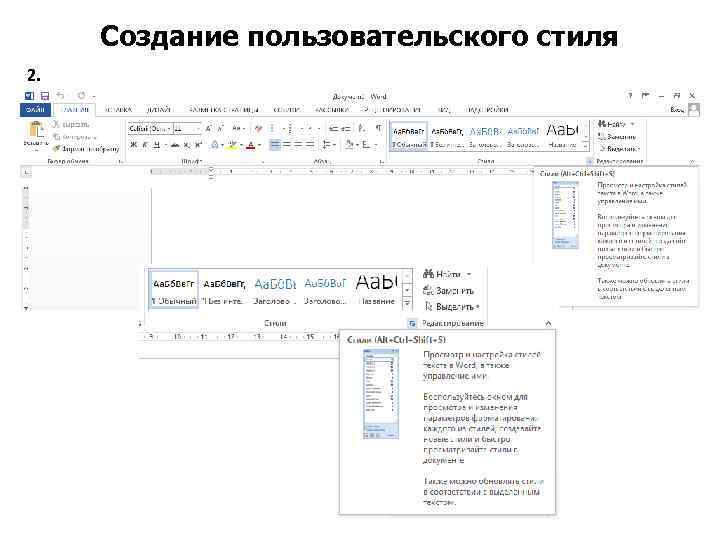Click the Bullets list icon
The image size is (720, 540).
(271, 129)
